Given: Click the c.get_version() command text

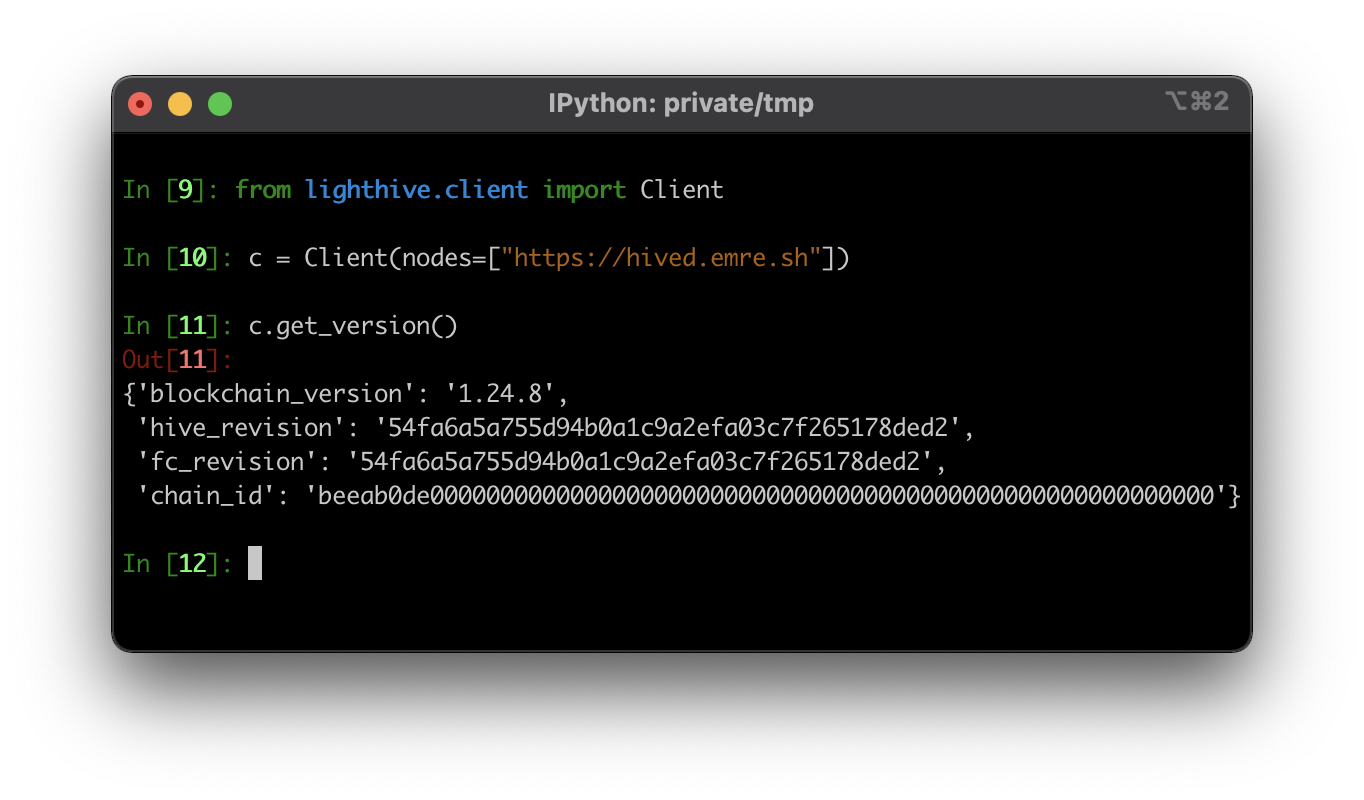Looking at the screenshot, I should tap(353, 326).
